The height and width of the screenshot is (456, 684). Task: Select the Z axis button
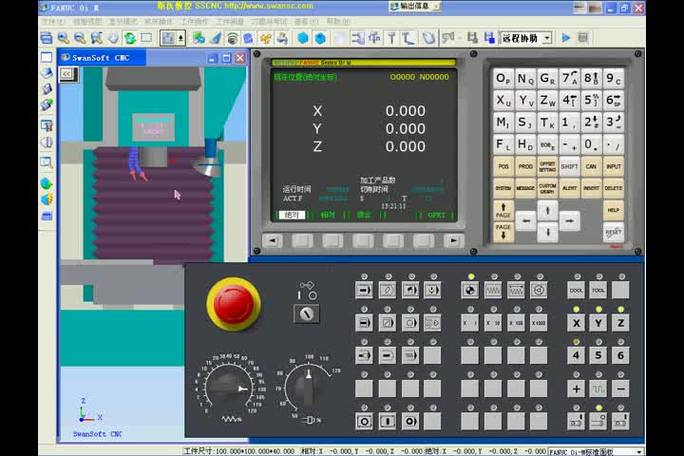(x=620, y=323)
